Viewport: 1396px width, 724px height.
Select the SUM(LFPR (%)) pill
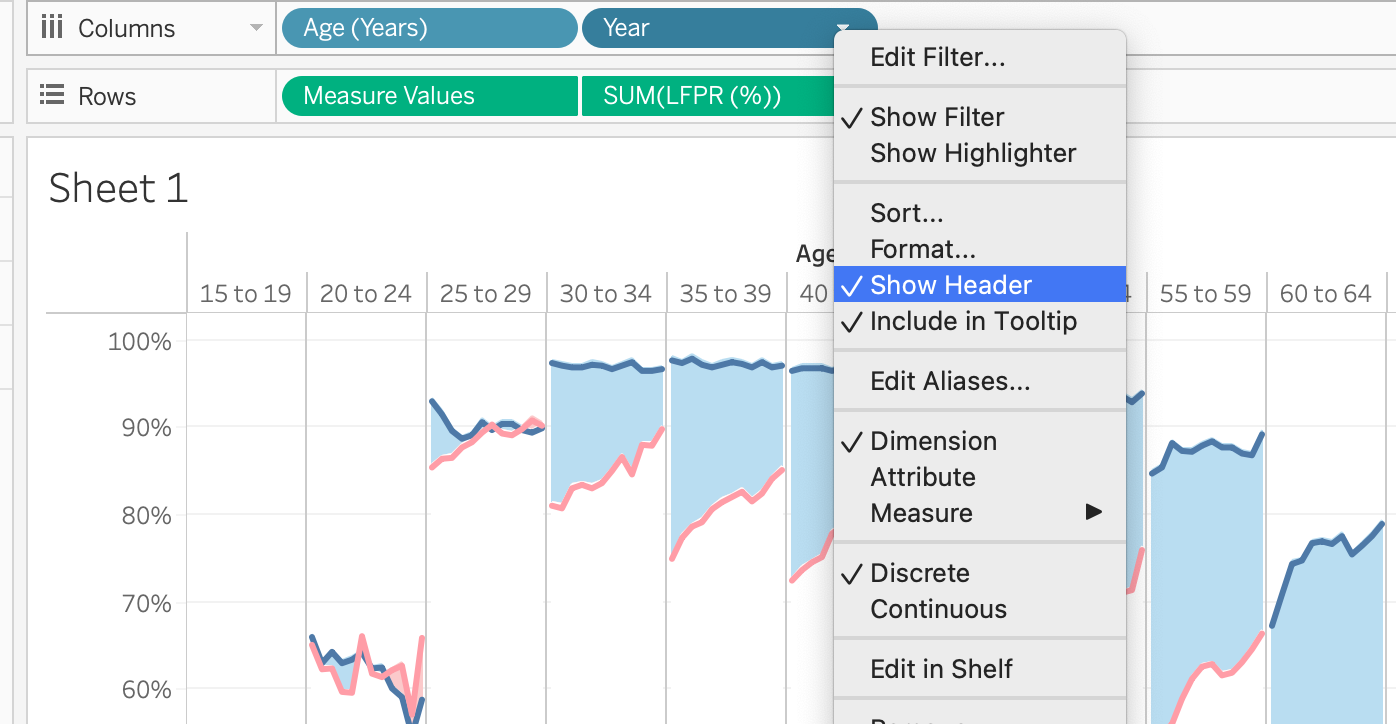tap(704, 96)
